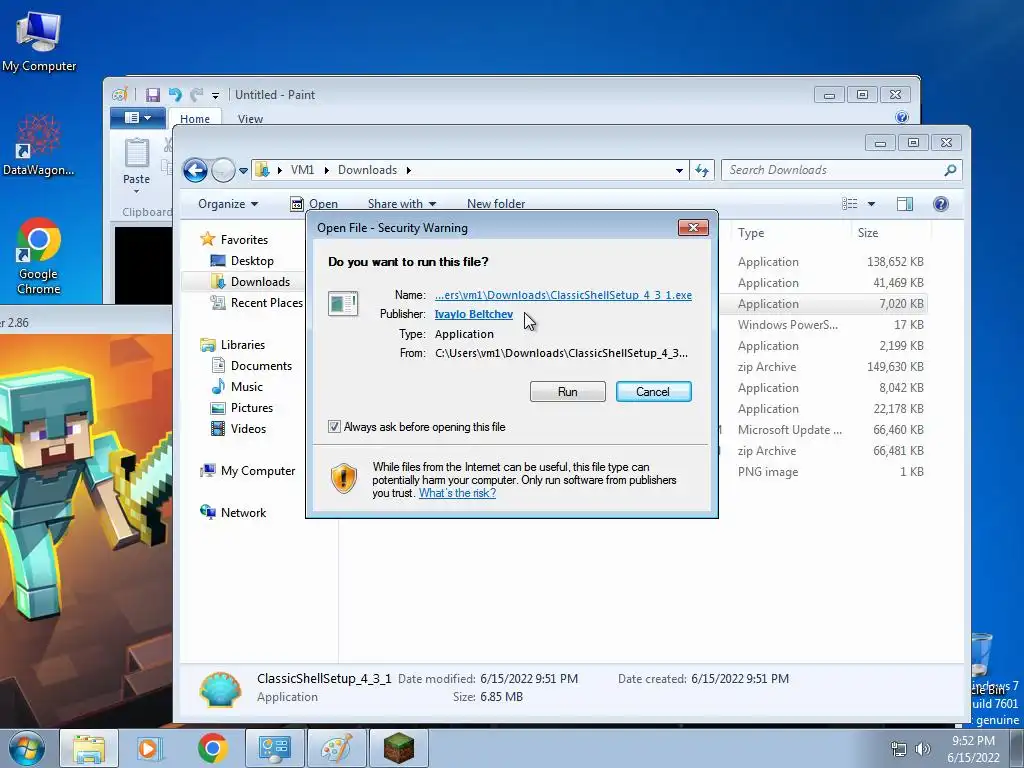This screenshot has width=1024, height=768.
Task: Select the Microsoft Update file row
Action: [823, 430]
